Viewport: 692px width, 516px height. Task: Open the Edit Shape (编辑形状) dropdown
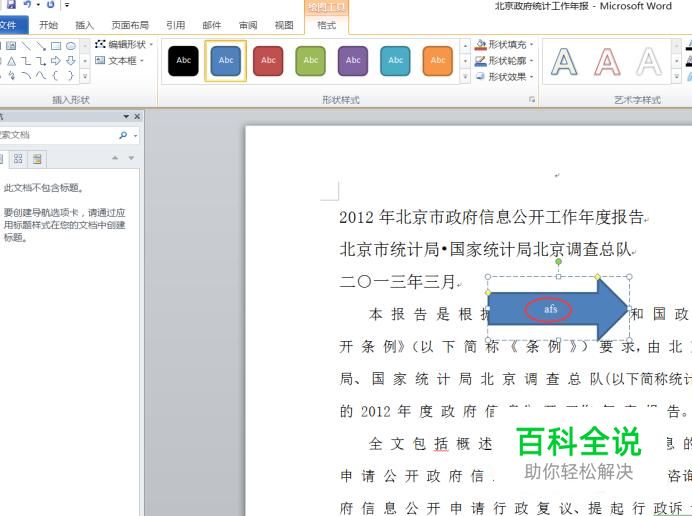pyautogui.click(x=124, y=44)
